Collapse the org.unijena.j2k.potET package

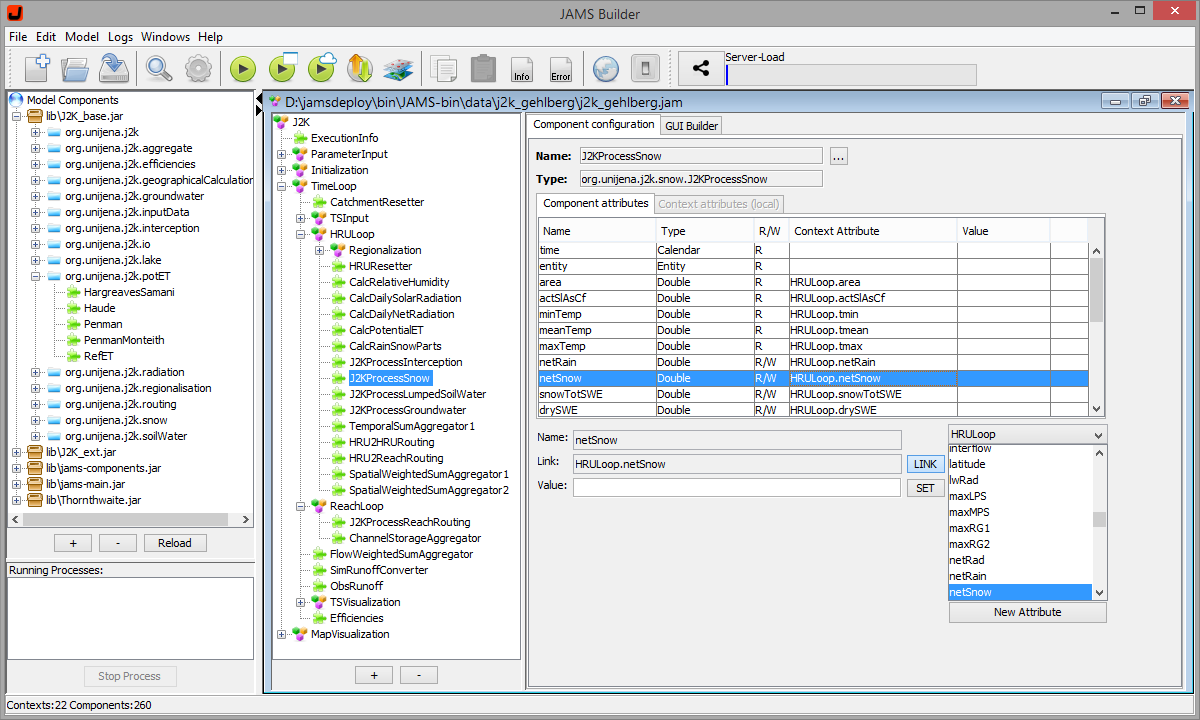click(36, 276)
